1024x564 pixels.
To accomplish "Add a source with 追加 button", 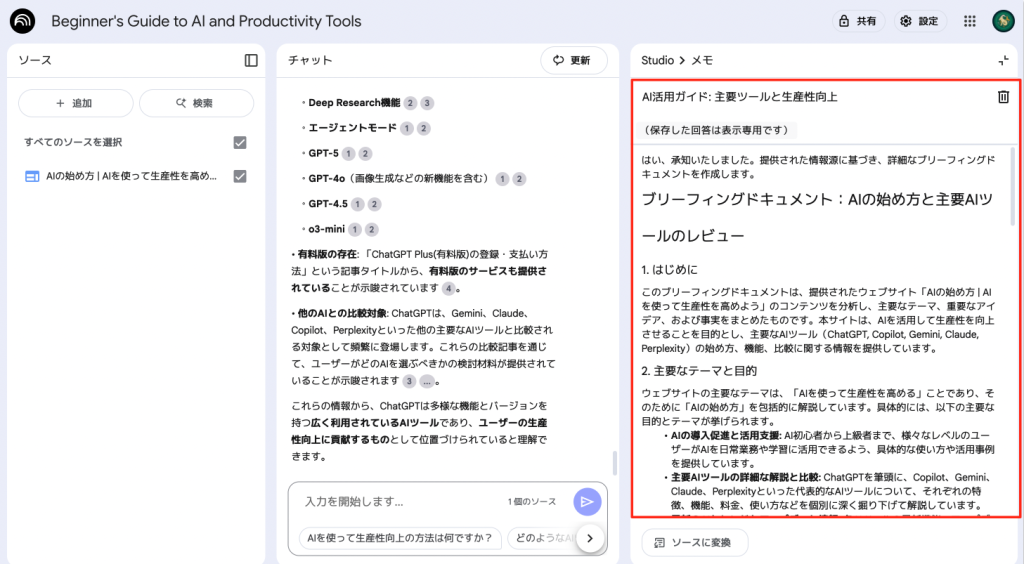I will point(75,103).
